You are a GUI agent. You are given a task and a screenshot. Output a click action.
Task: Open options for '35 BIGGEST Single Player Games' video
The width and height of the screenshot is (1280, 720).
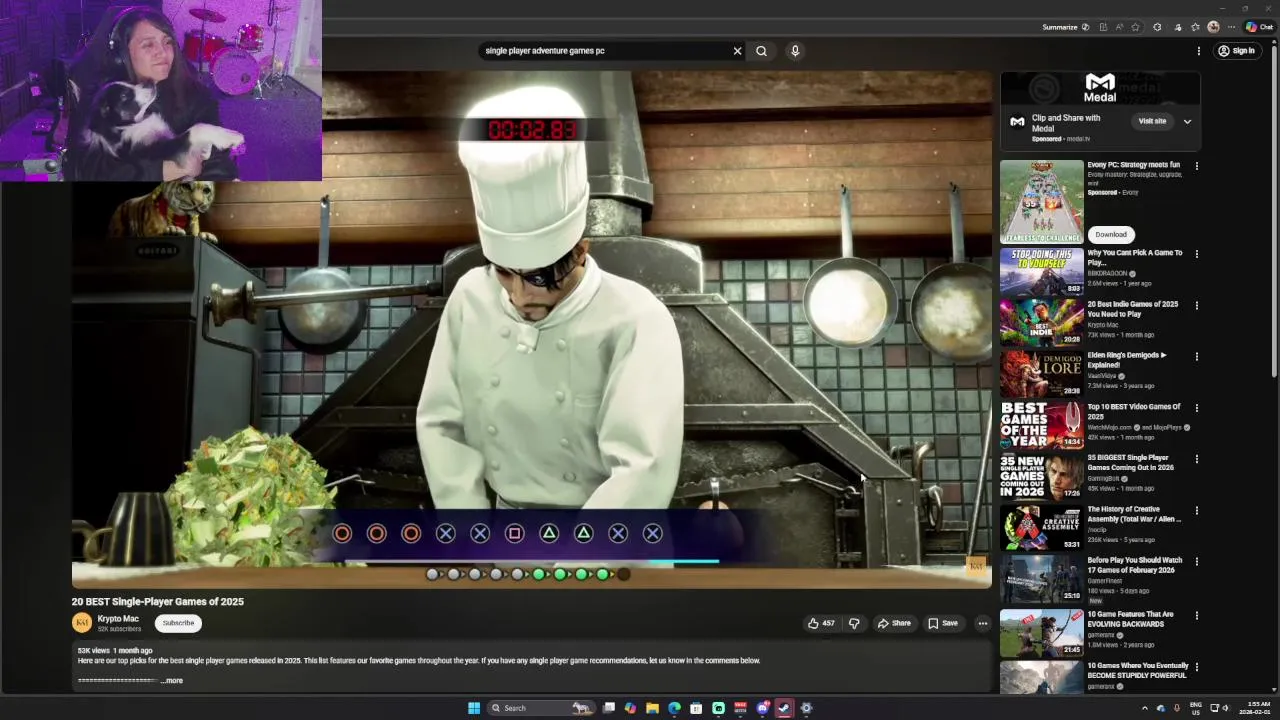[x=1196, y=459]
